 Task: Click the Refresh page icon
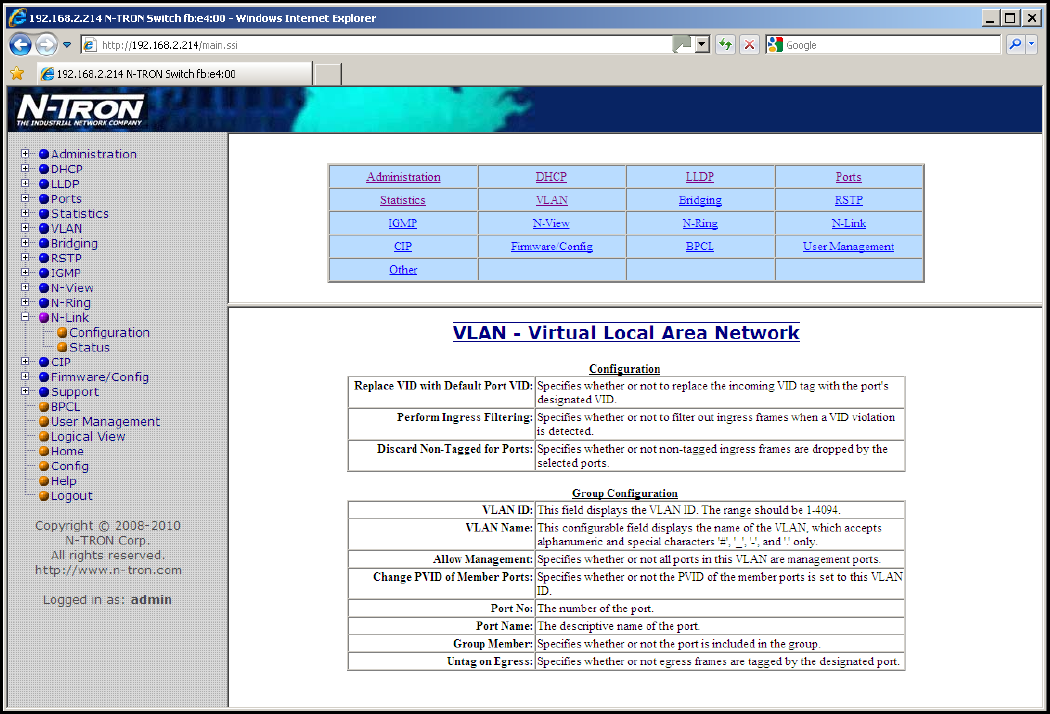tap(725, 45)
